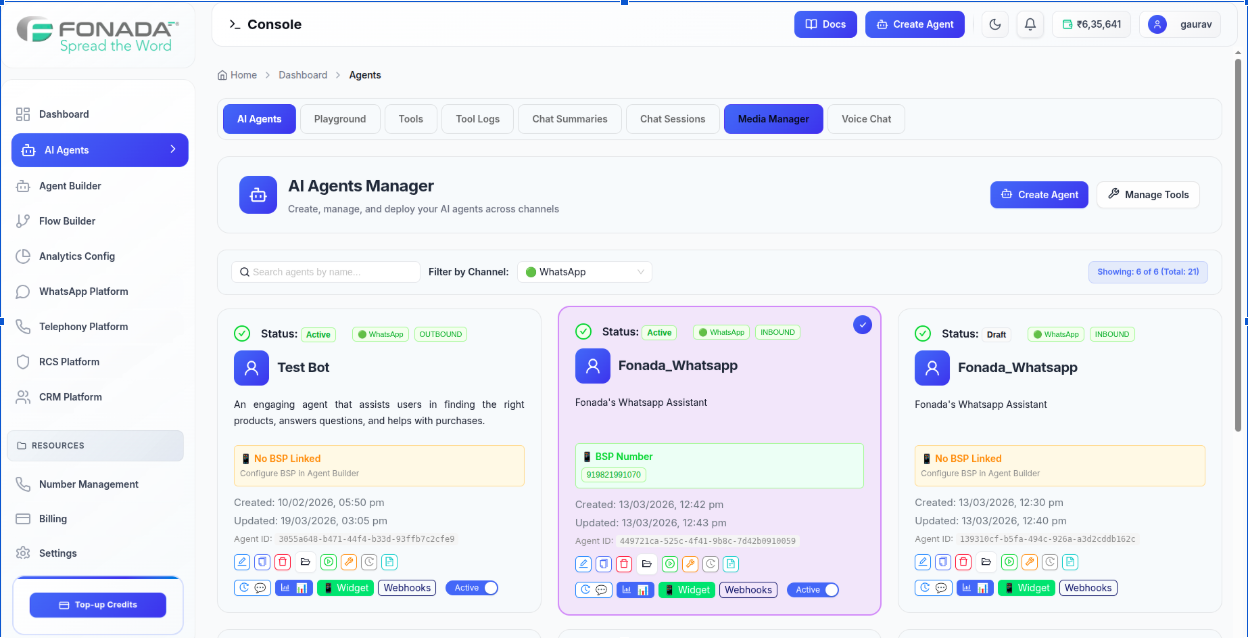
Task: Select the Media Manager tab
Action: tap(774, 119)
